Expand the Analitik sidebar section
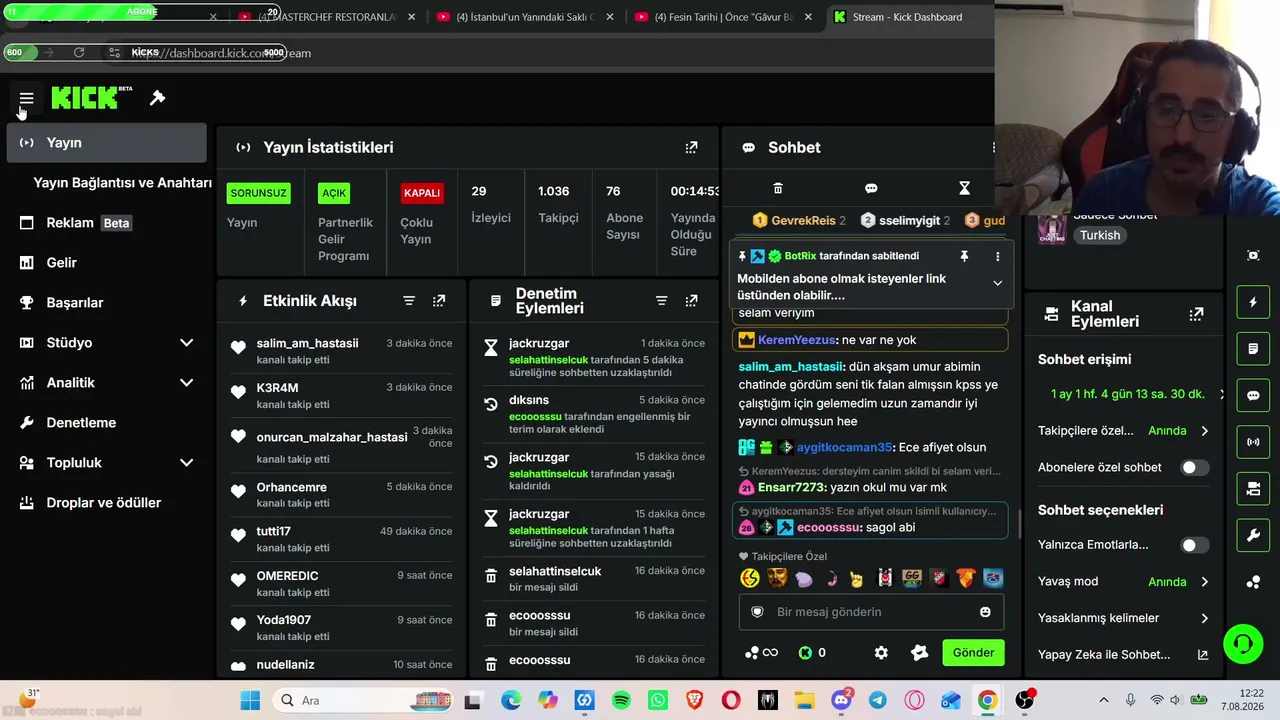Viewport: 1280px width, 720px height. (x=186, y=383)
